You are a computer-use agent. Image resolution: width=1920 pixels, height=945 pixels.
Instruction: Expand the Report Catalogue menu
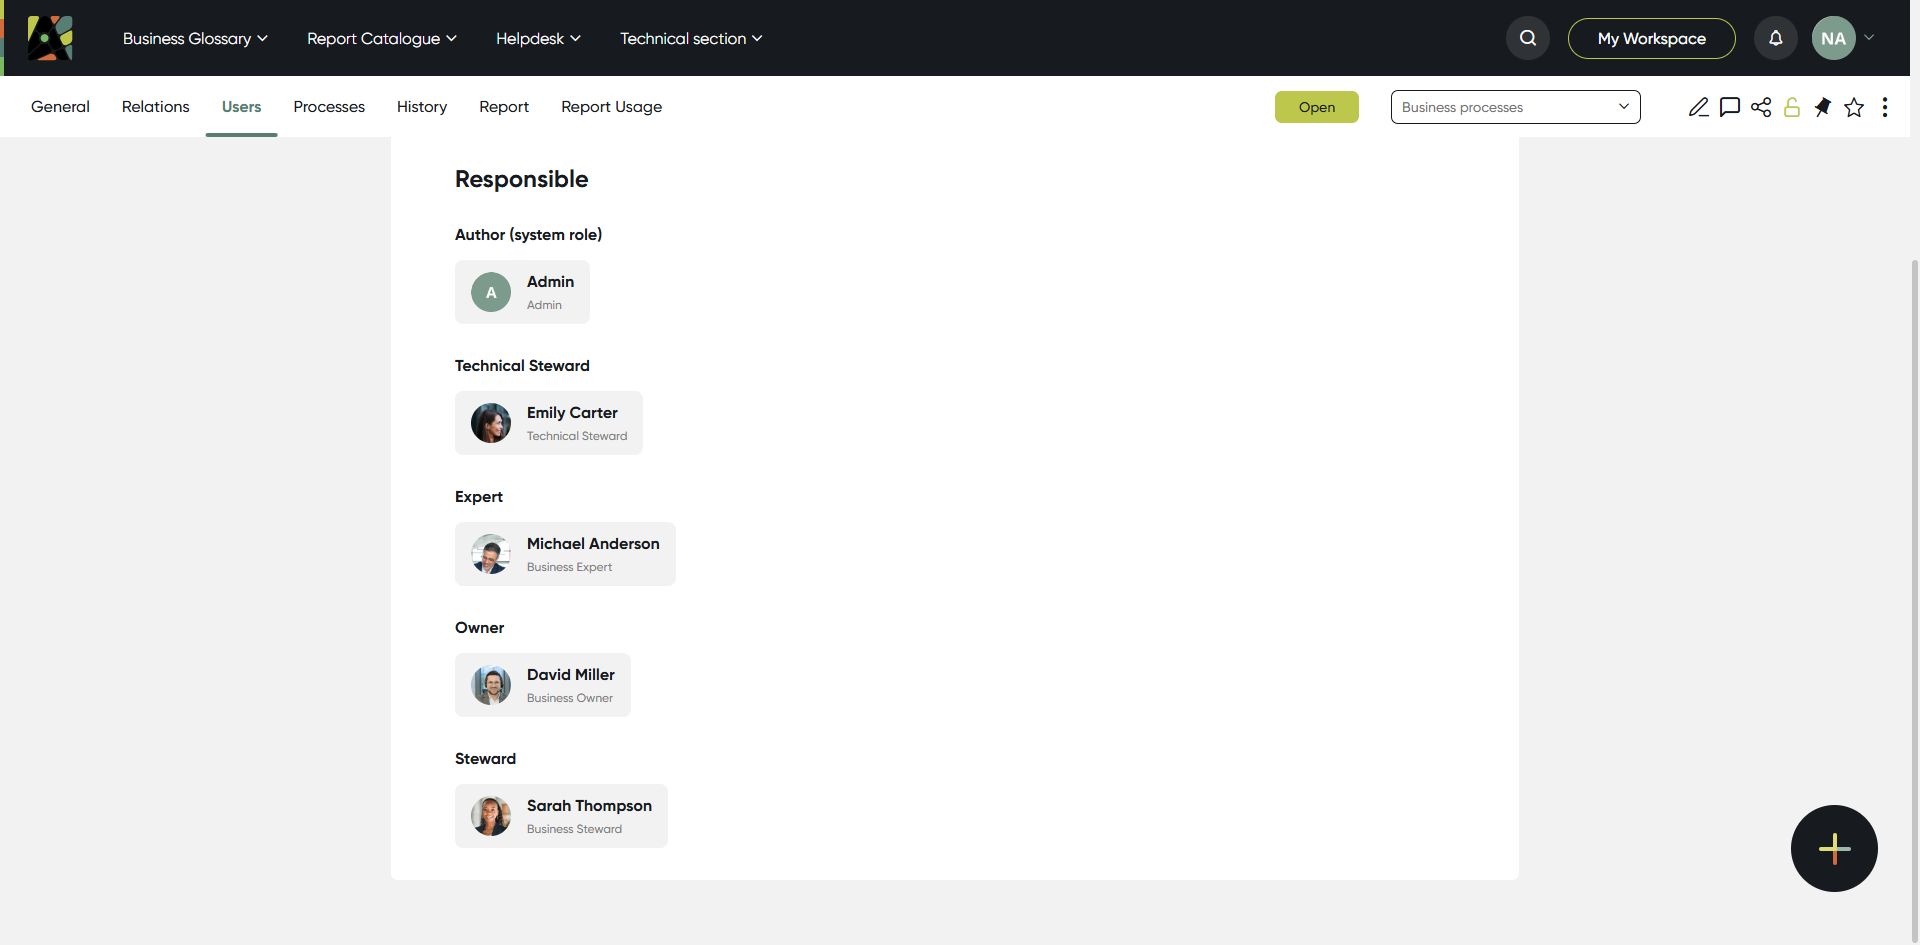pos(382,38)
